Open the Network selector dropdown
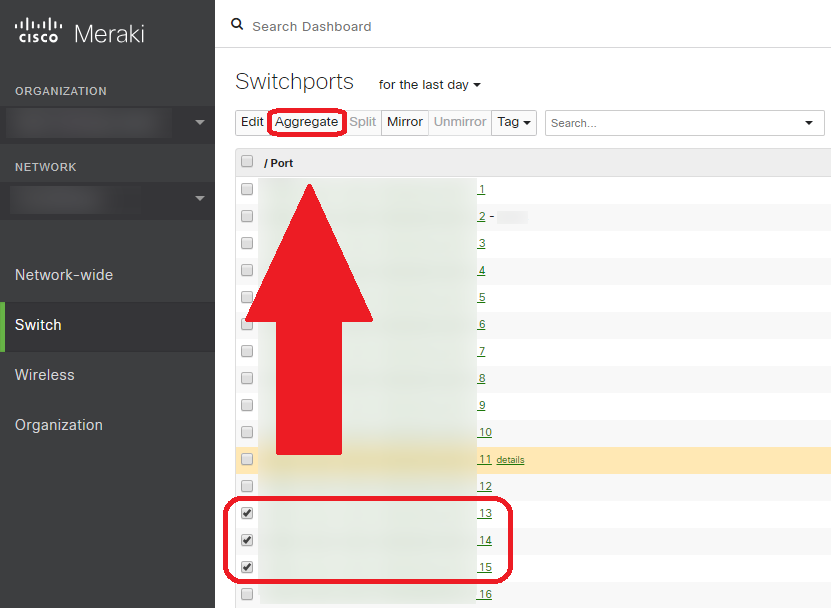Screen dimensions: 831x608 [200, 199]
